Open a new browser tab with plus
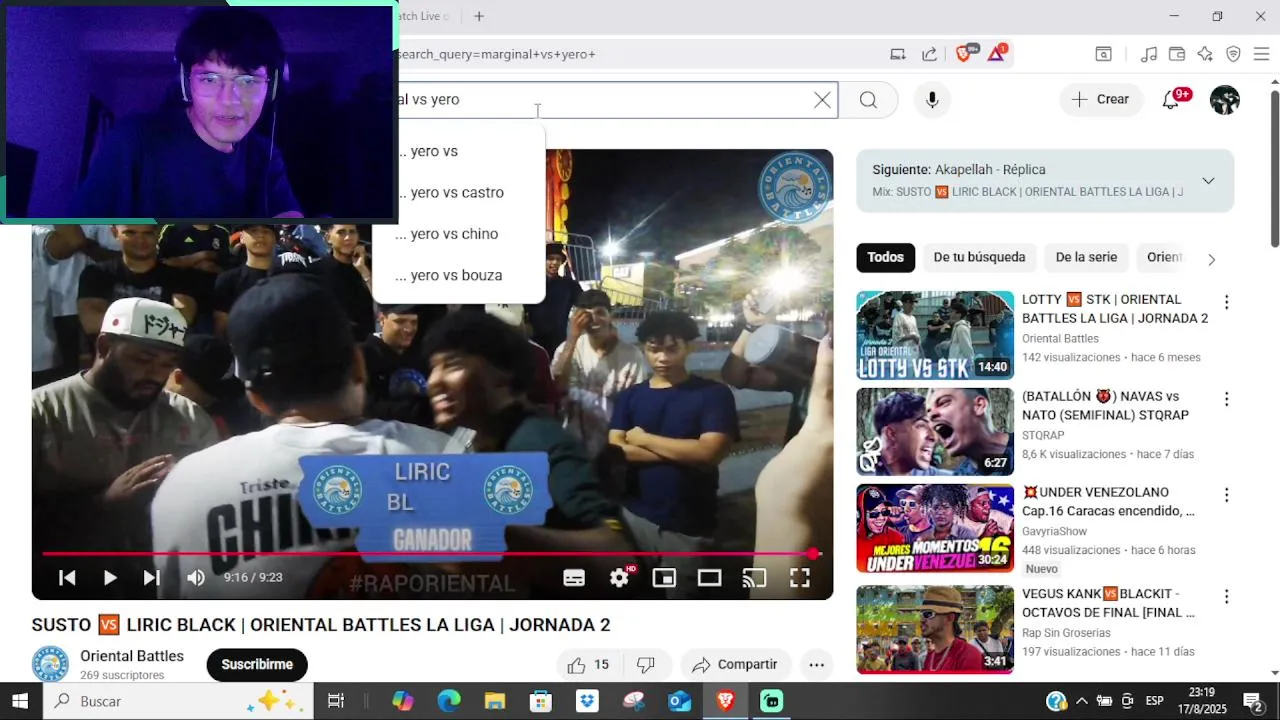 tap(479, 16)
